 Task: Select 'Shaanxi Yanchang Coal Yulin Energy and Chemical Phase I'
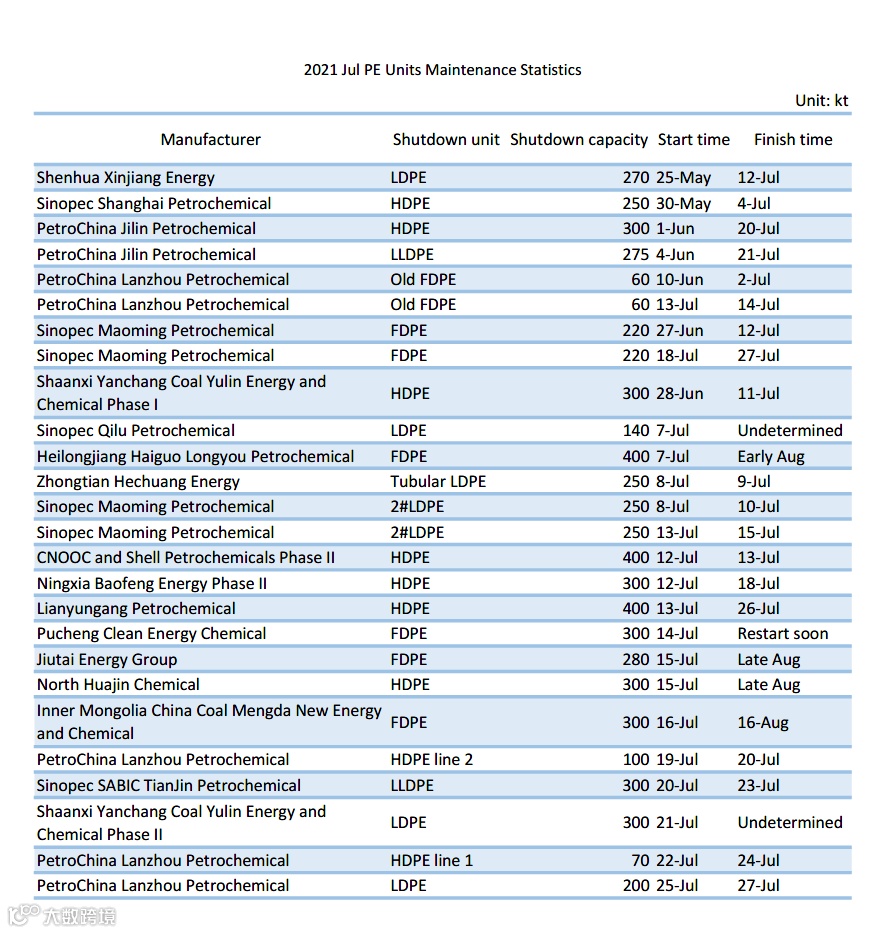pyautogui.click(x=181, y=393)
